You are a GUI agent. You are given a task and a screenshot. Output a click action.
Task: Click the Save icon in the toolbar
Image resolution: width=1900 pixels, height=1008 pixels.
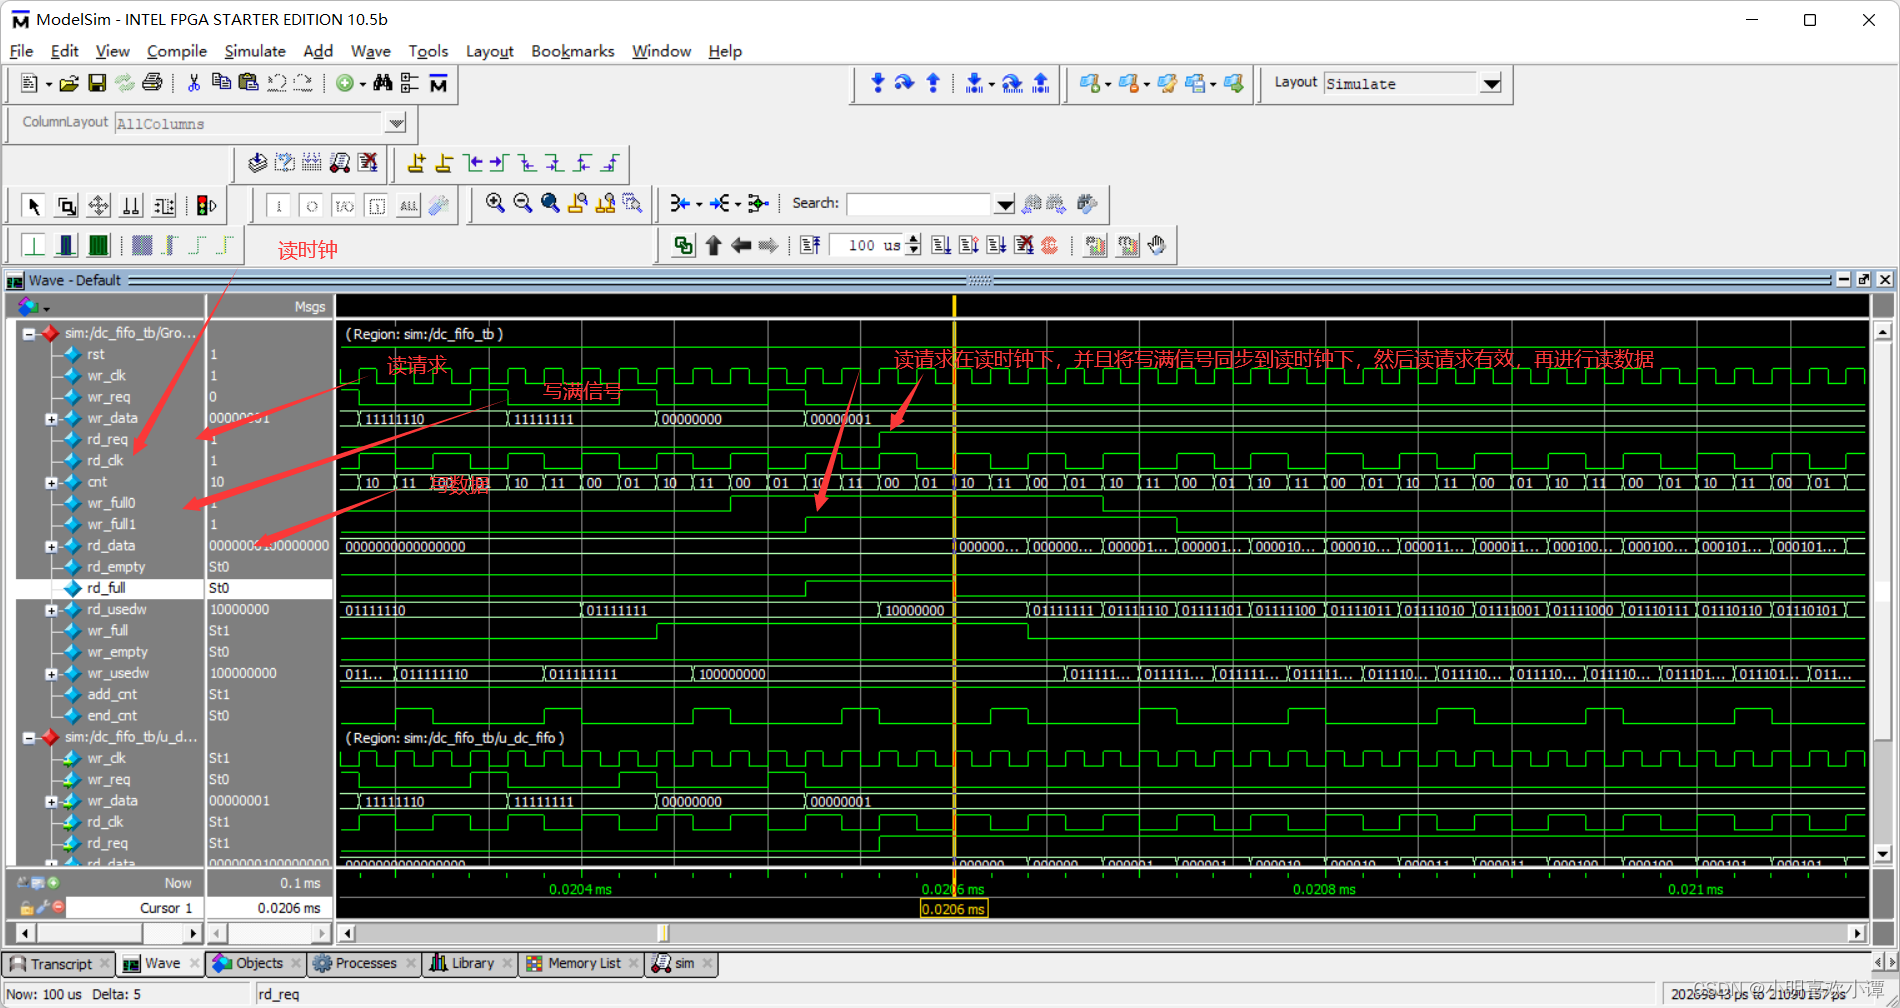pos(96,84)
